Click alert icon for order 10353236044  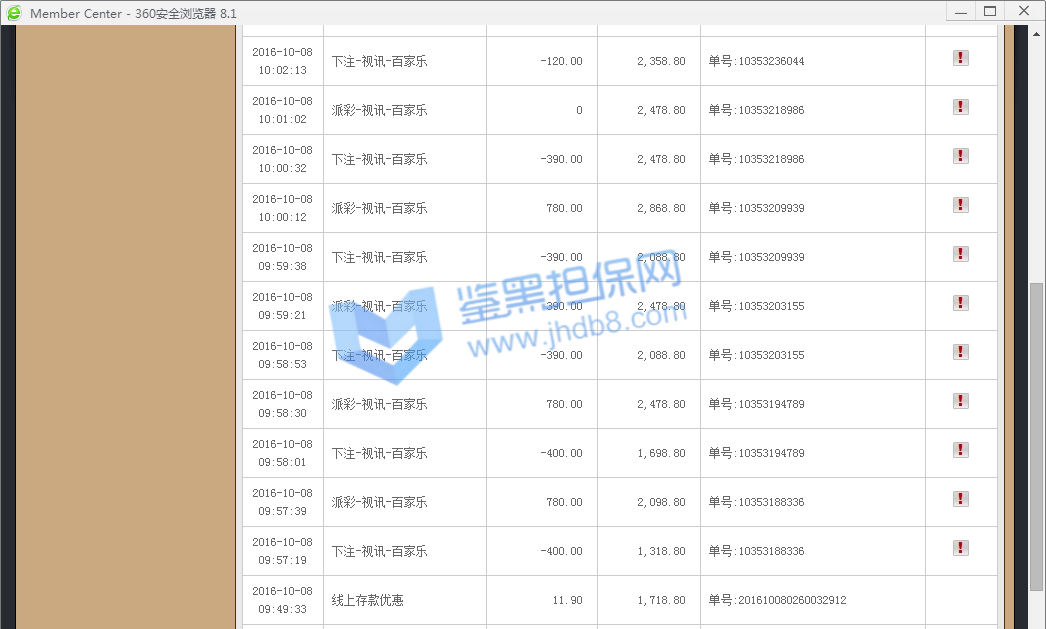[x=960, y=58]
